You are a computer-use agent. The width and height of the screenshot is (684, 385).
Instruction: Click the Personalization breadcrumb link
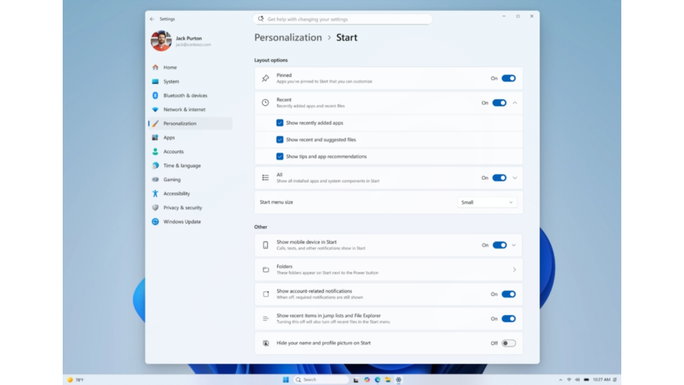288,37
